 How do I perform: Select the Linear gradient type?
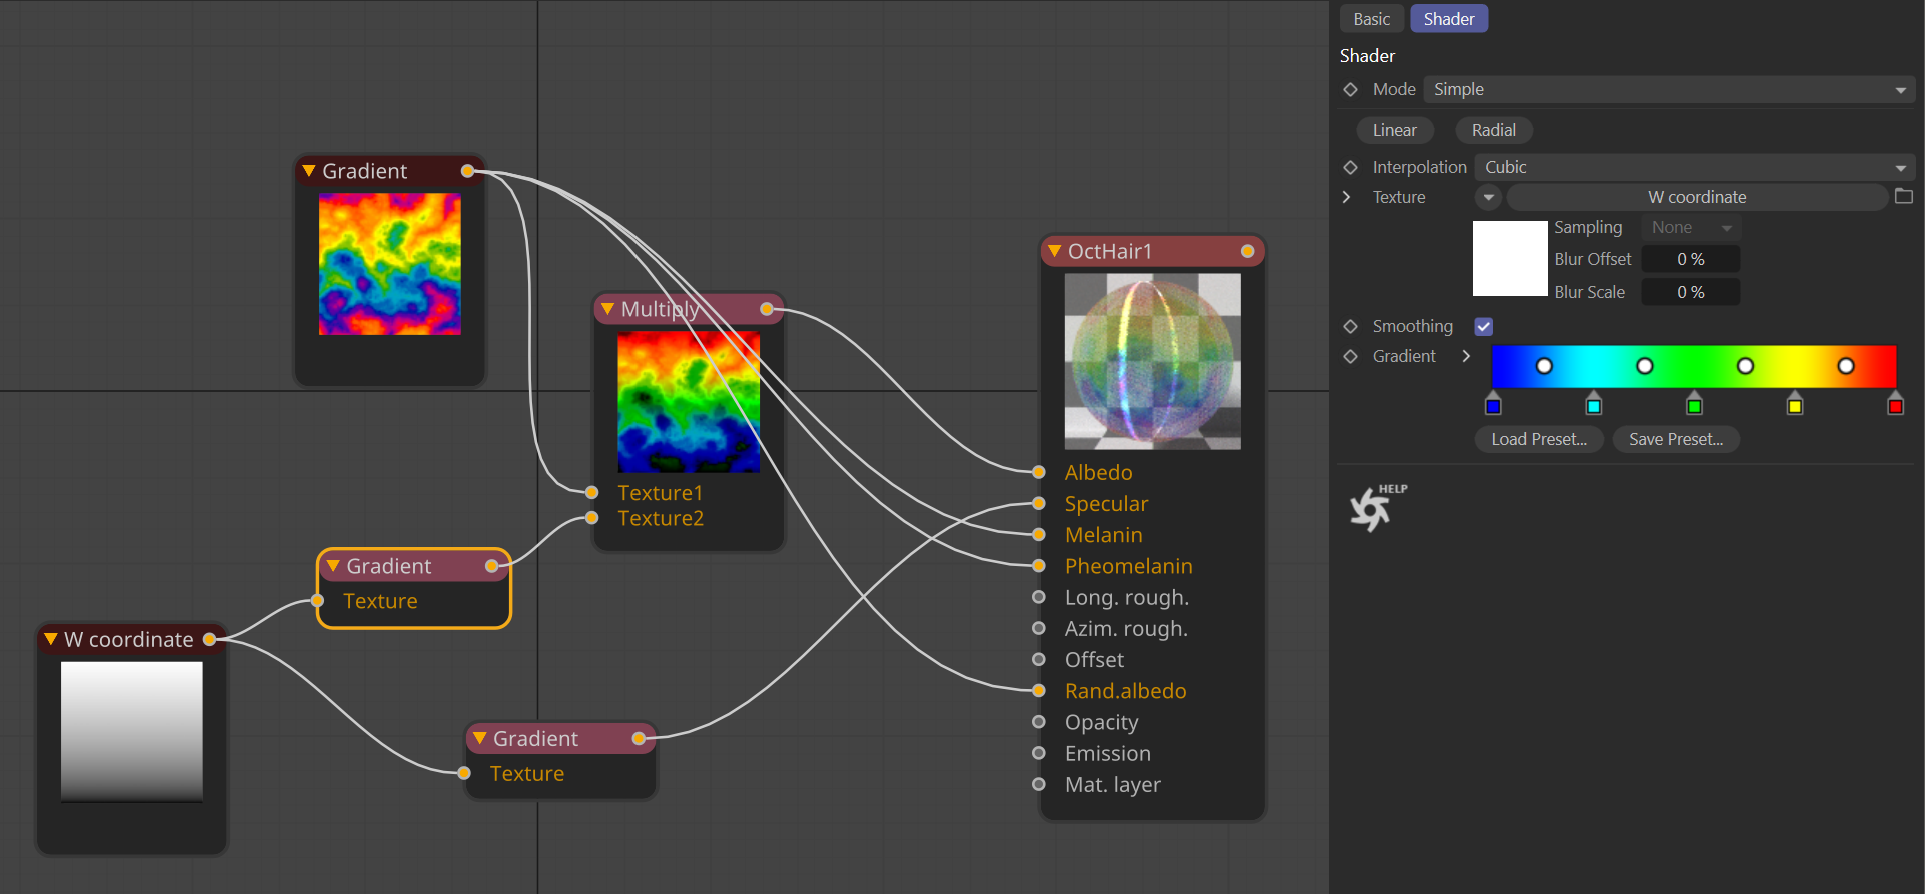tap(1394, 130)
